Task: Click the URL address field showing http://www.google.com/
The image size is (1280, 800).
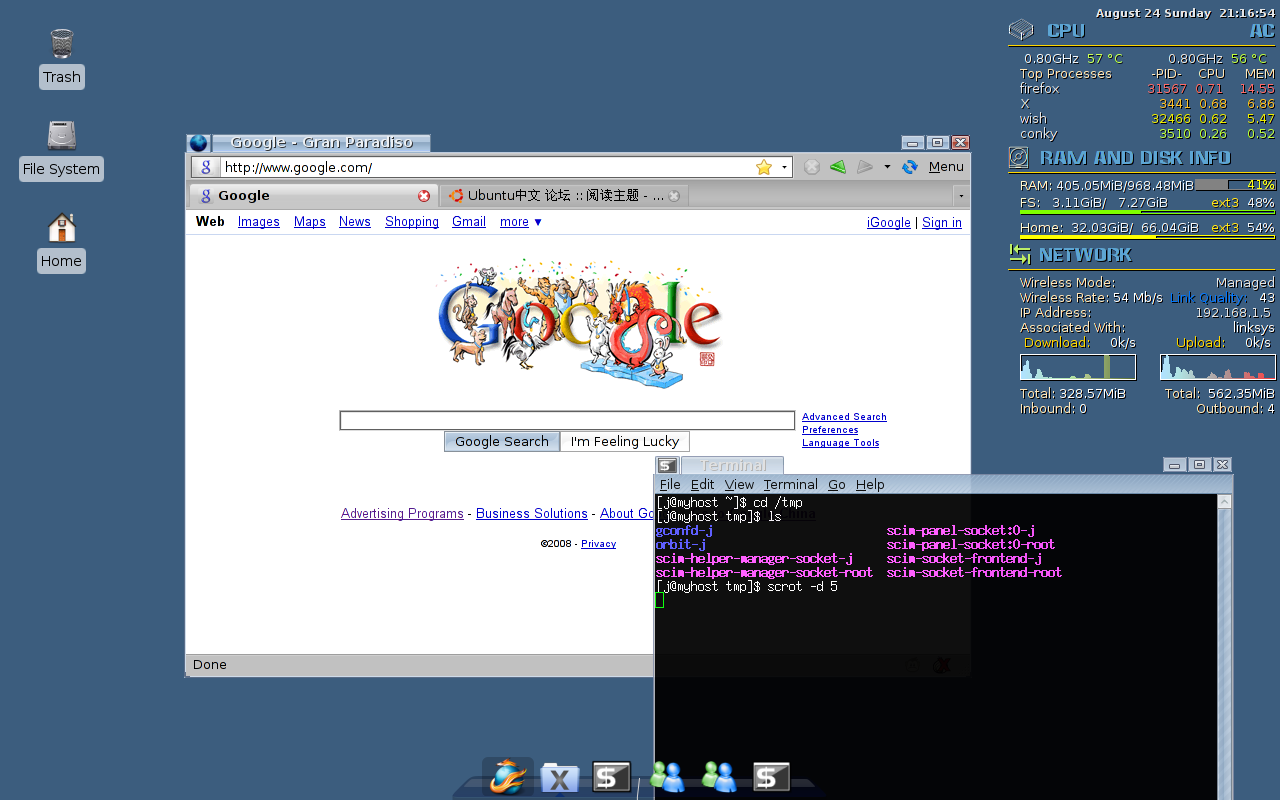Action: point(486,167)
